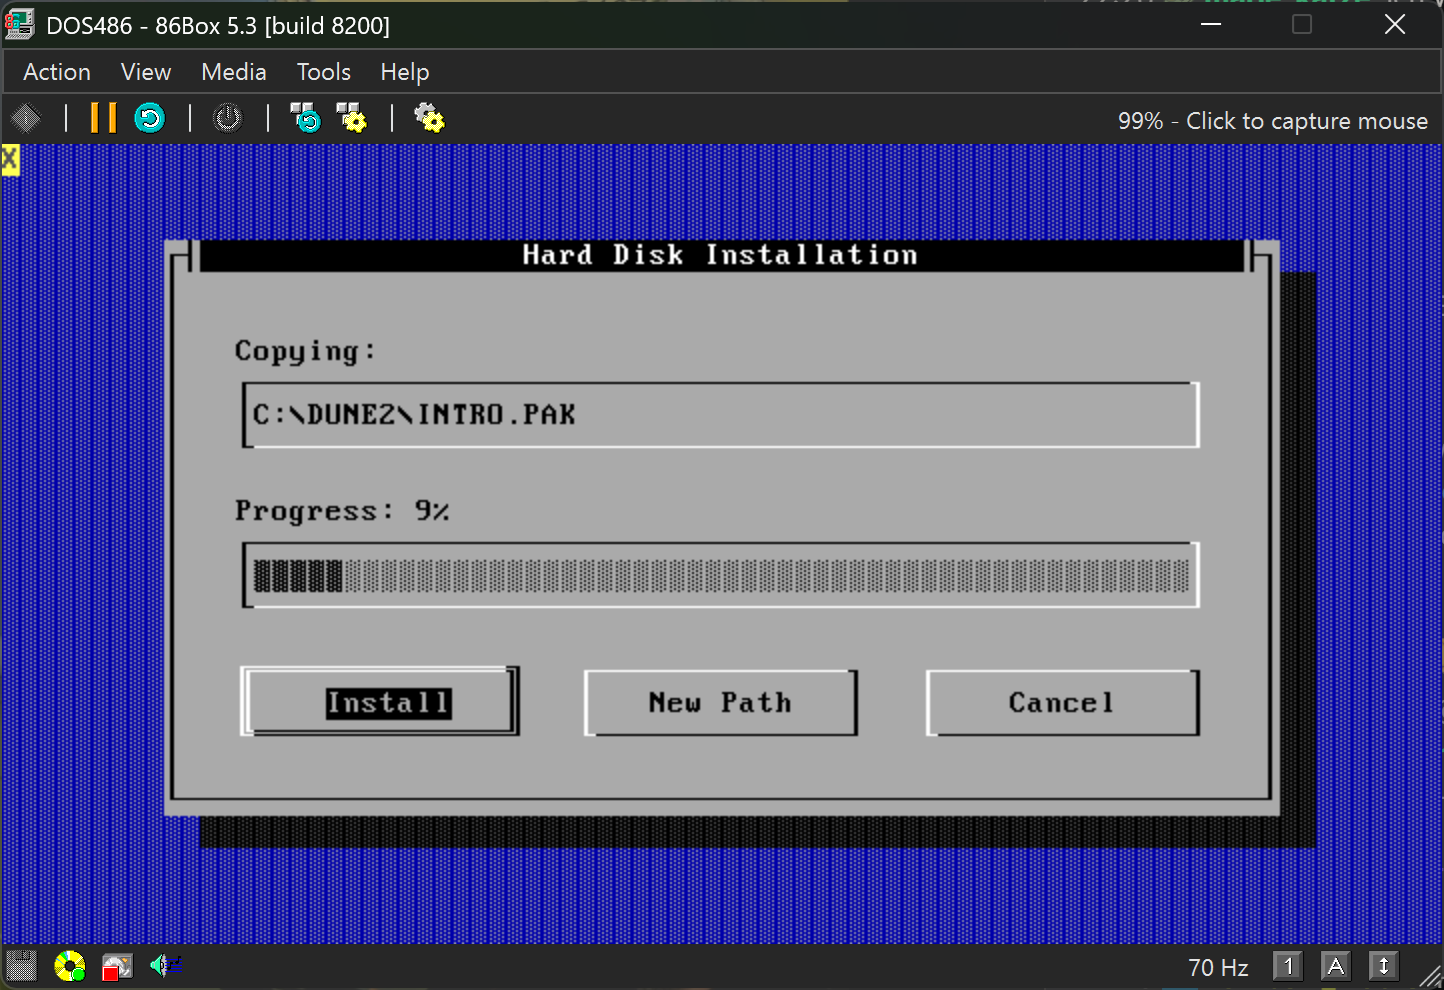Click the hard disk status icon
The width and height of the screenshot is (1444, 990).
[x=117, y=966]
